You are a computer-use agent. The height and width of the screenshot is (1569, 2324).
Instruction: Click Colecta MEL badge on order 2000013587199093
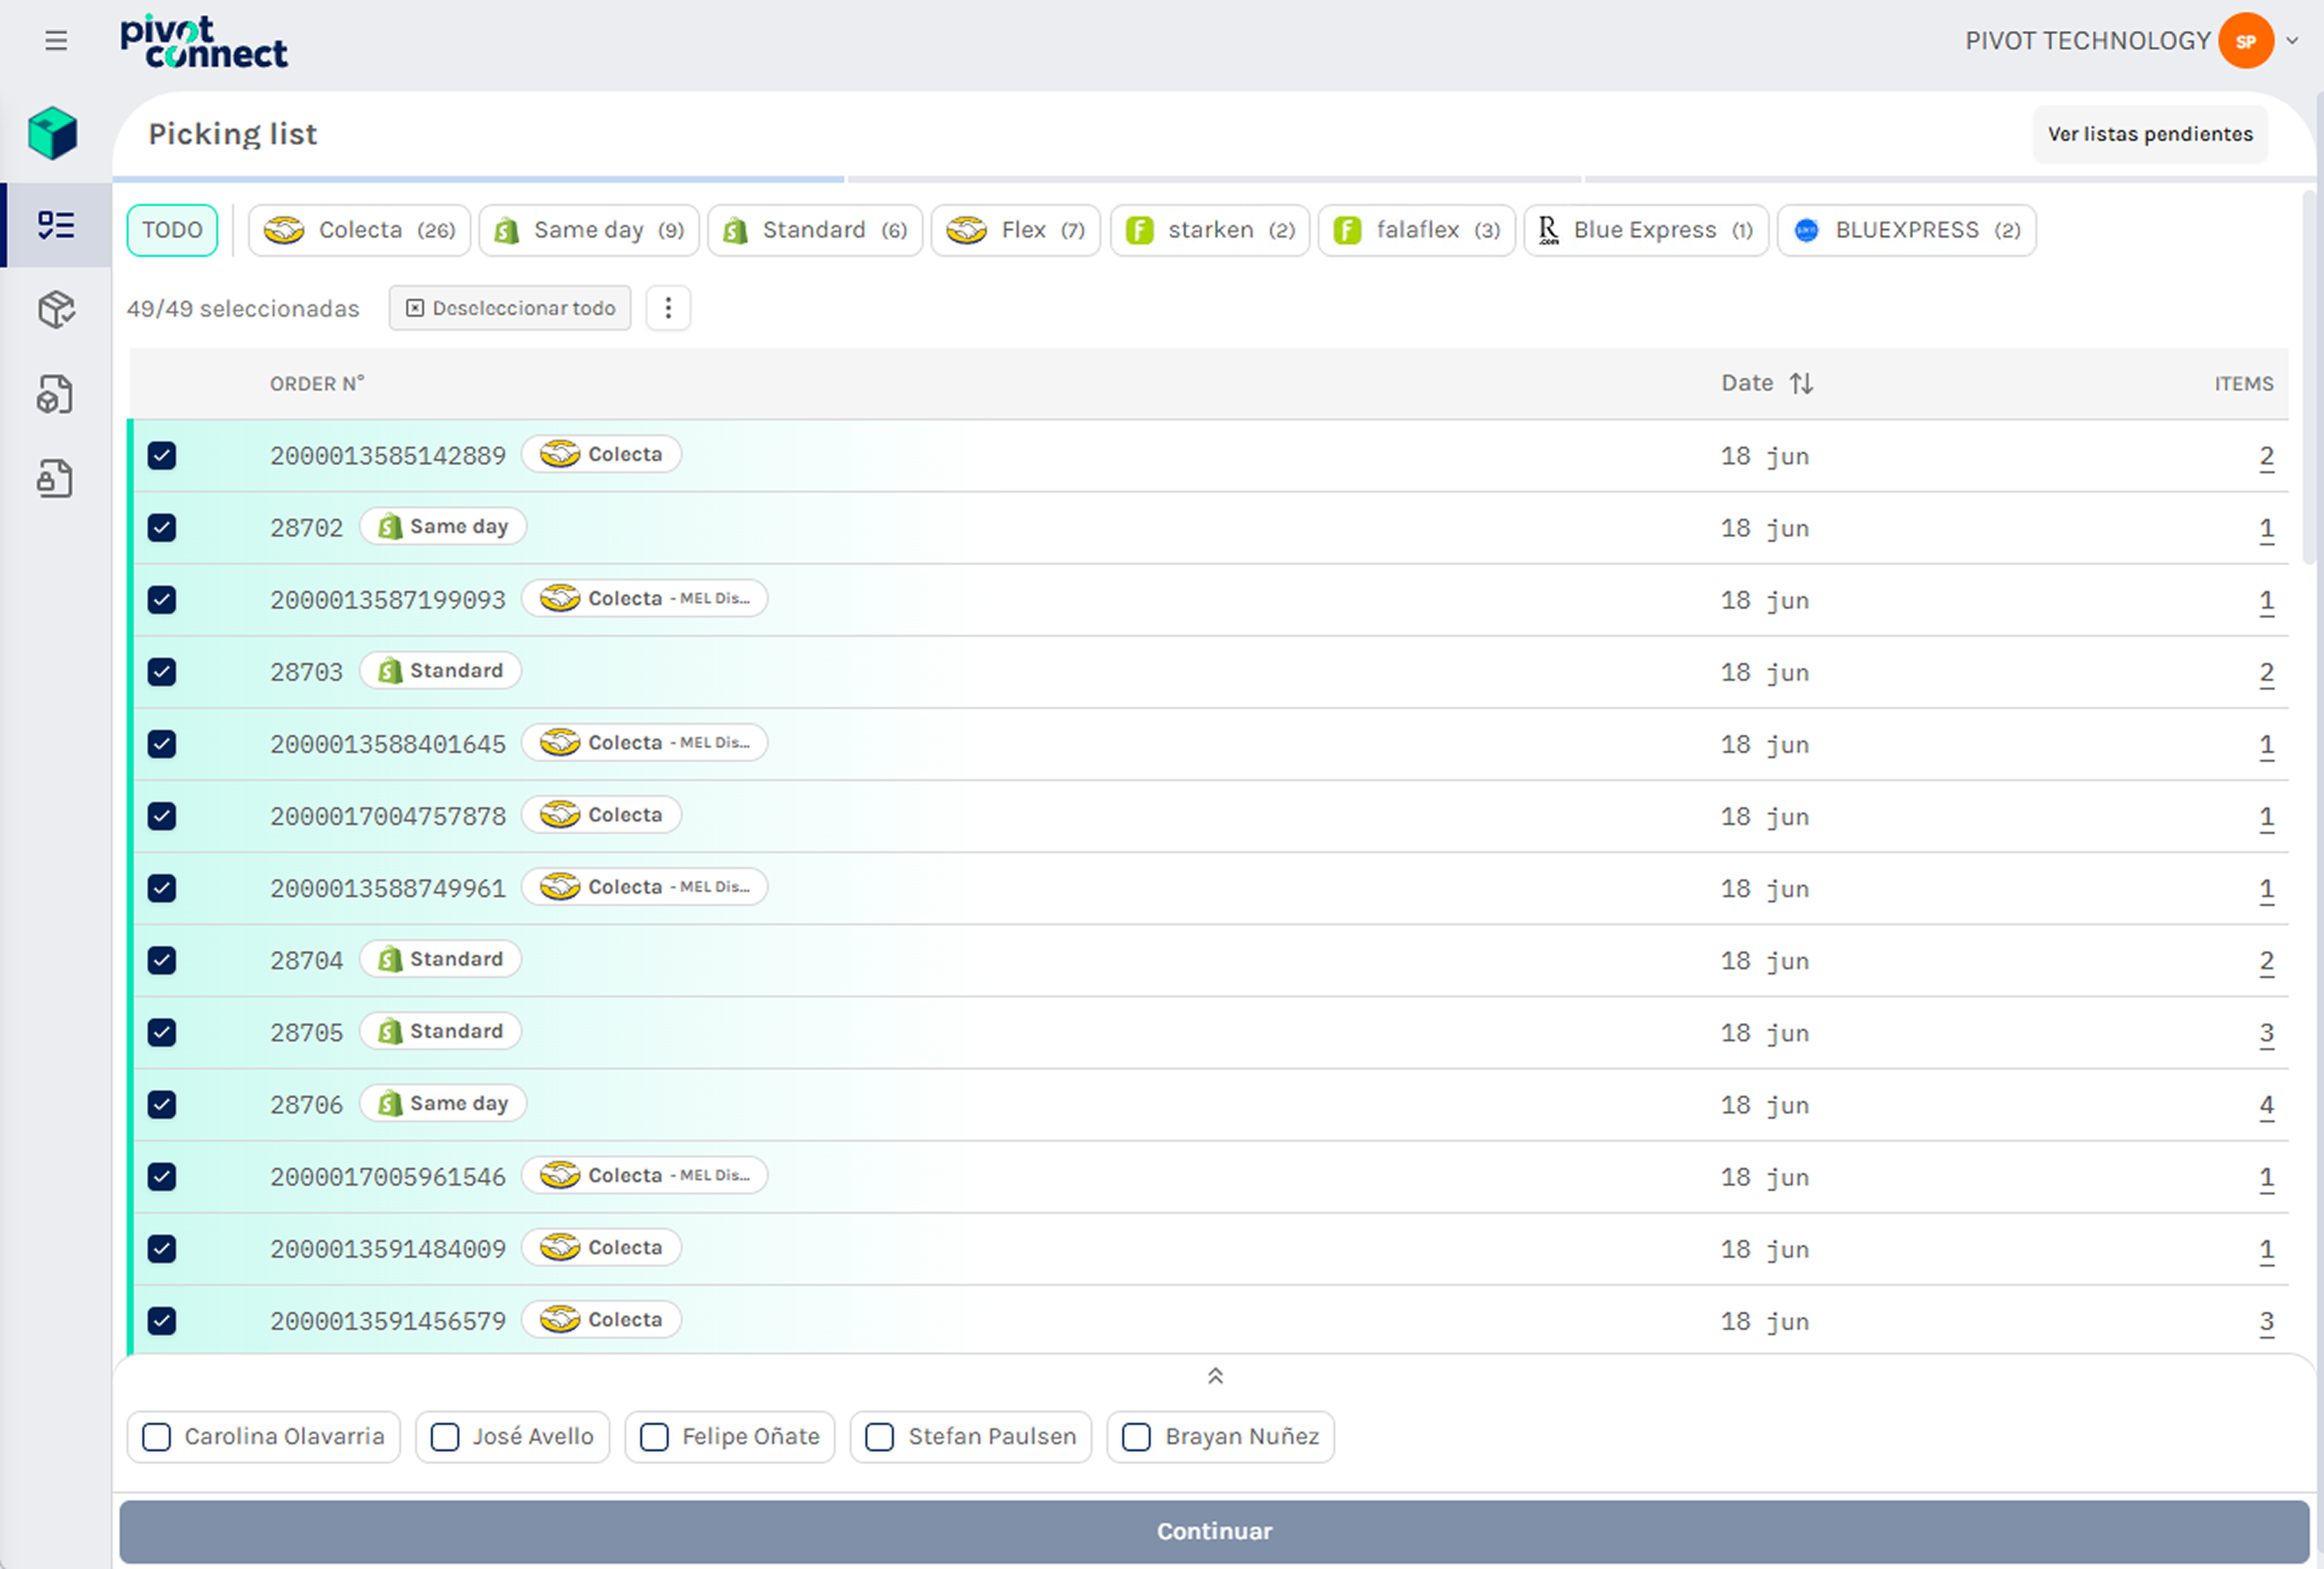pyautogui.click(x=645, y=598)
